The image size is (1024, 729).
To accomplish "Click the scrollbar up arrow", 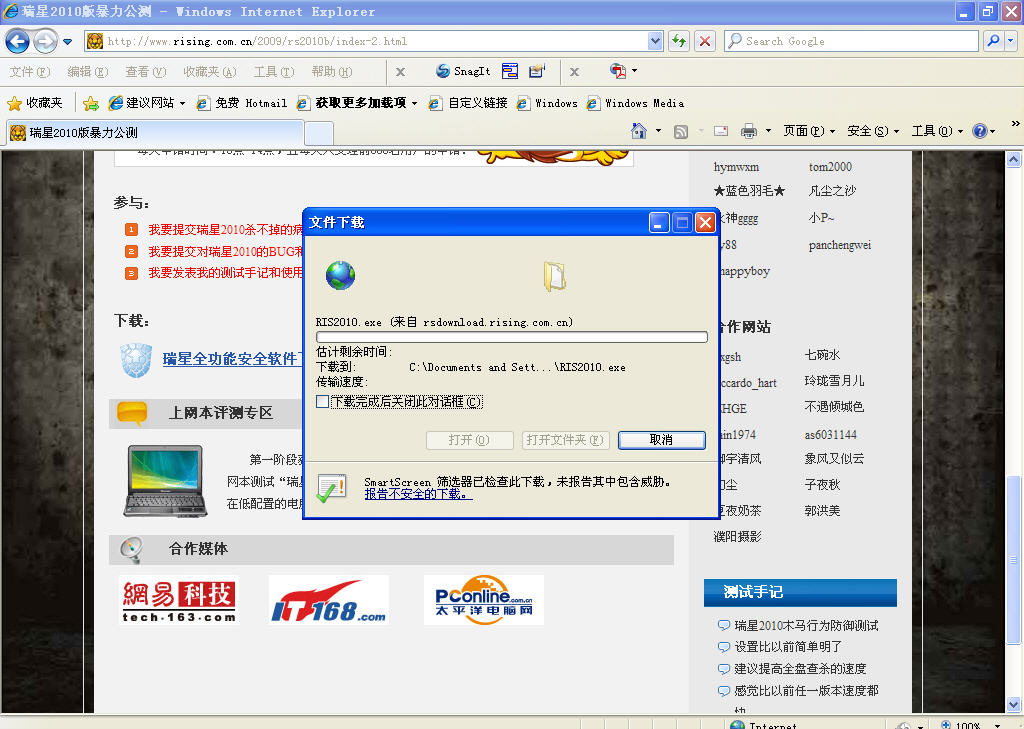I will click(x=1014, y=159).
